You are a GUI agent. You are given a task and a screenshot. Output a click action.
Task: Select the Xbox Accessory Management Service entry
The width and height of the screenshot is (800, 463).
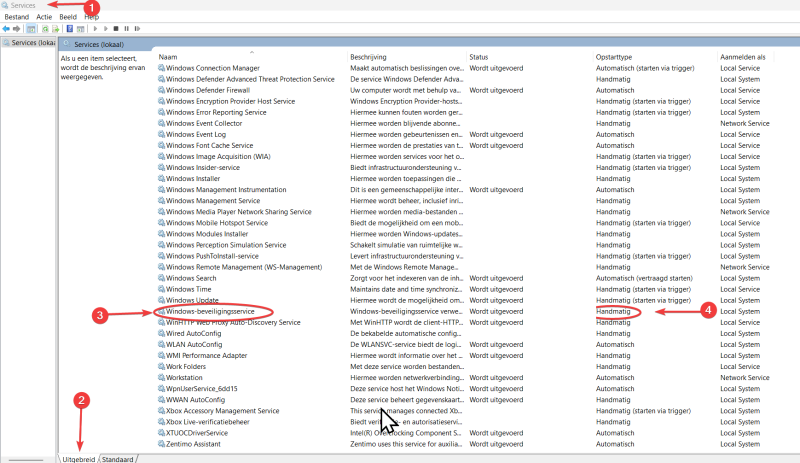point(222,410)
